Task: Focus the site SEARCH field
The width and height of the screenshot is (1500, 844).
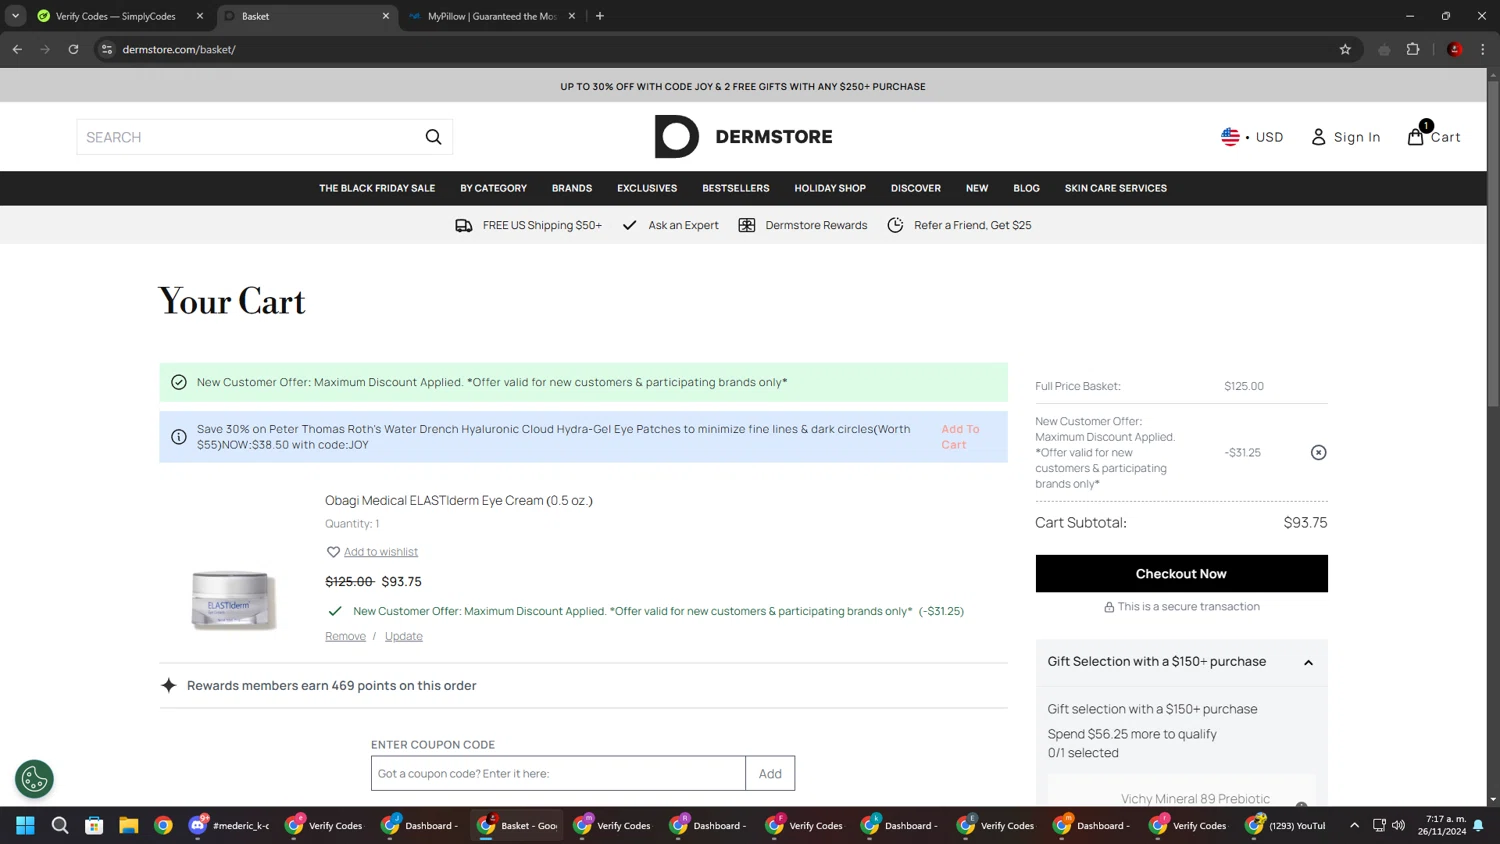Action: (248, 137)
